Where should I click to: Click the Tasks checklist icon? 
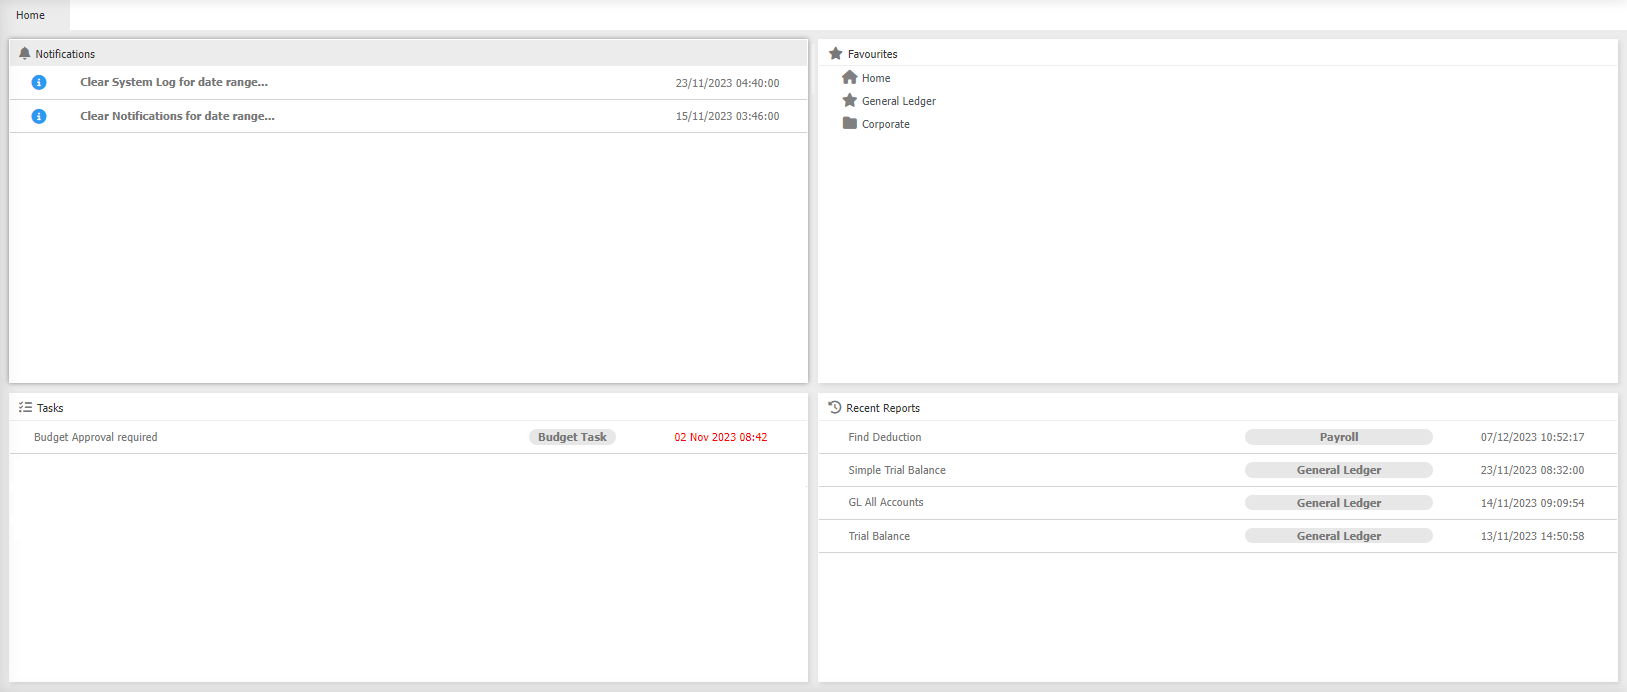tap(25, 408)
